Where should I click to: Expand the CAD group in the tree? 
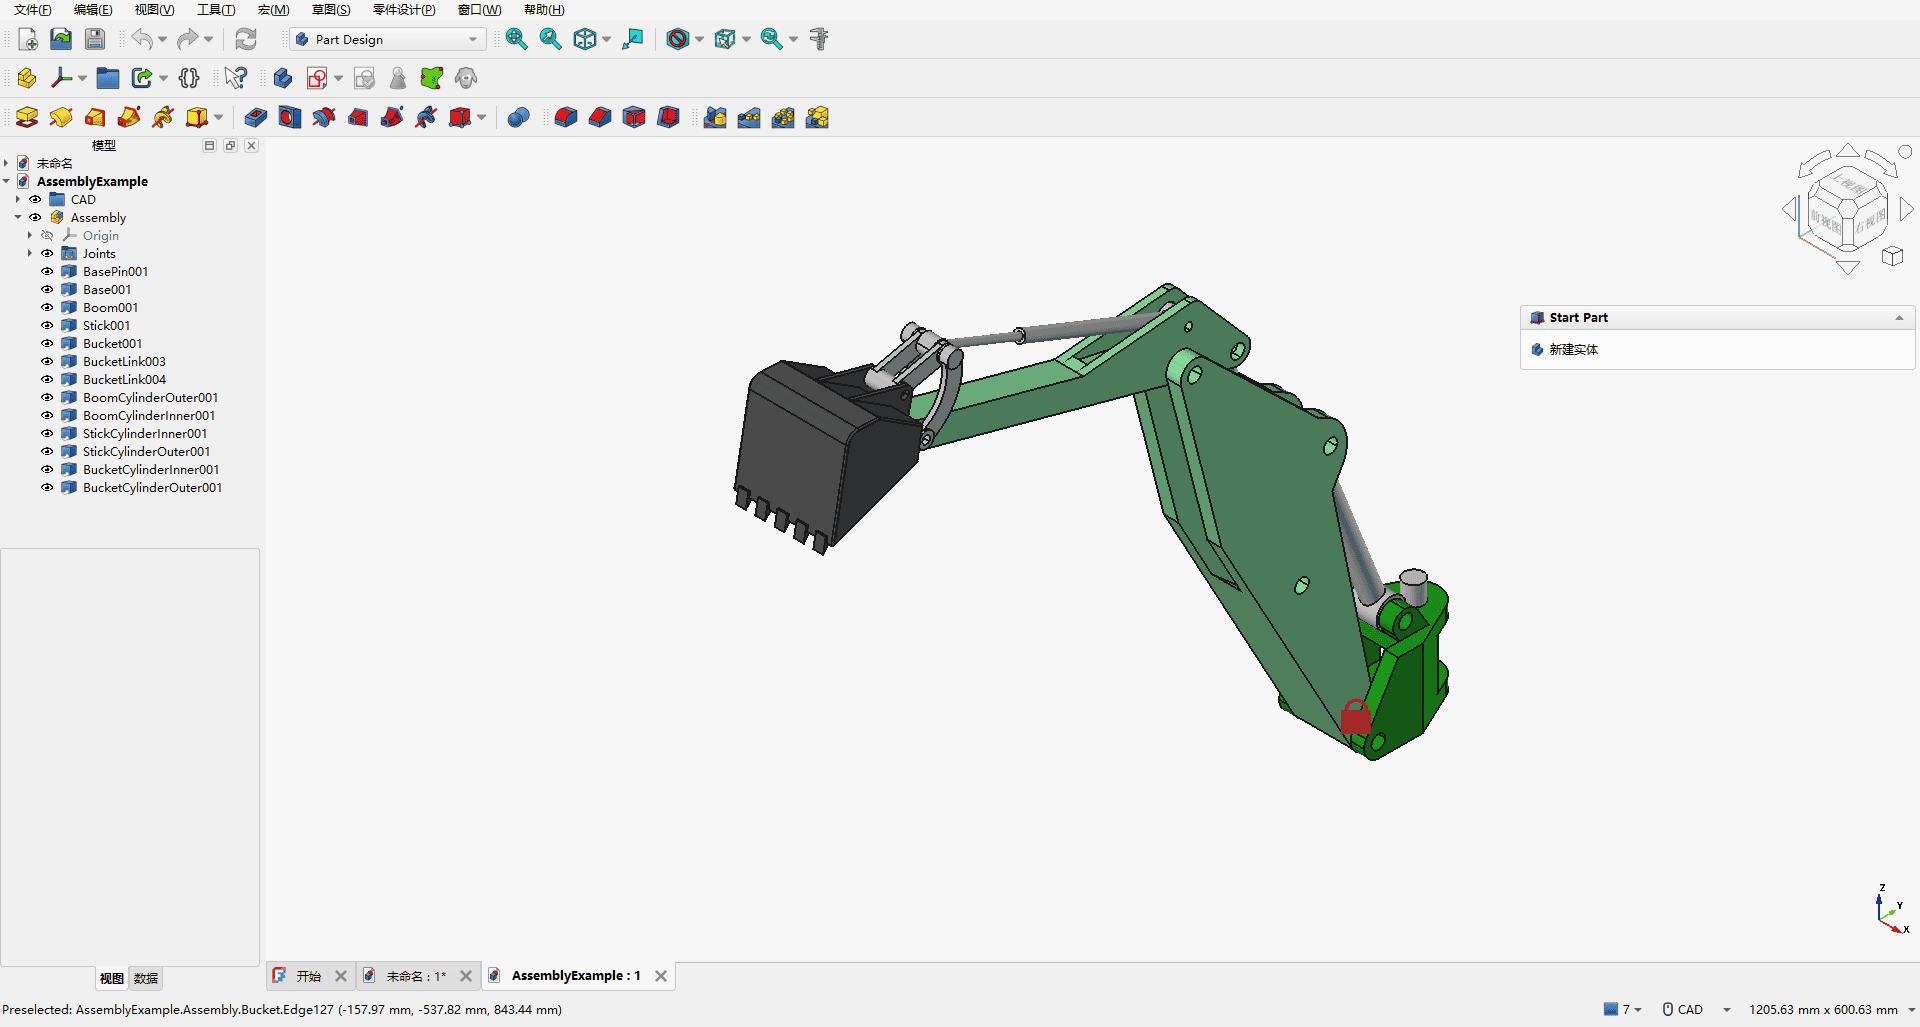tap(18, 199)
